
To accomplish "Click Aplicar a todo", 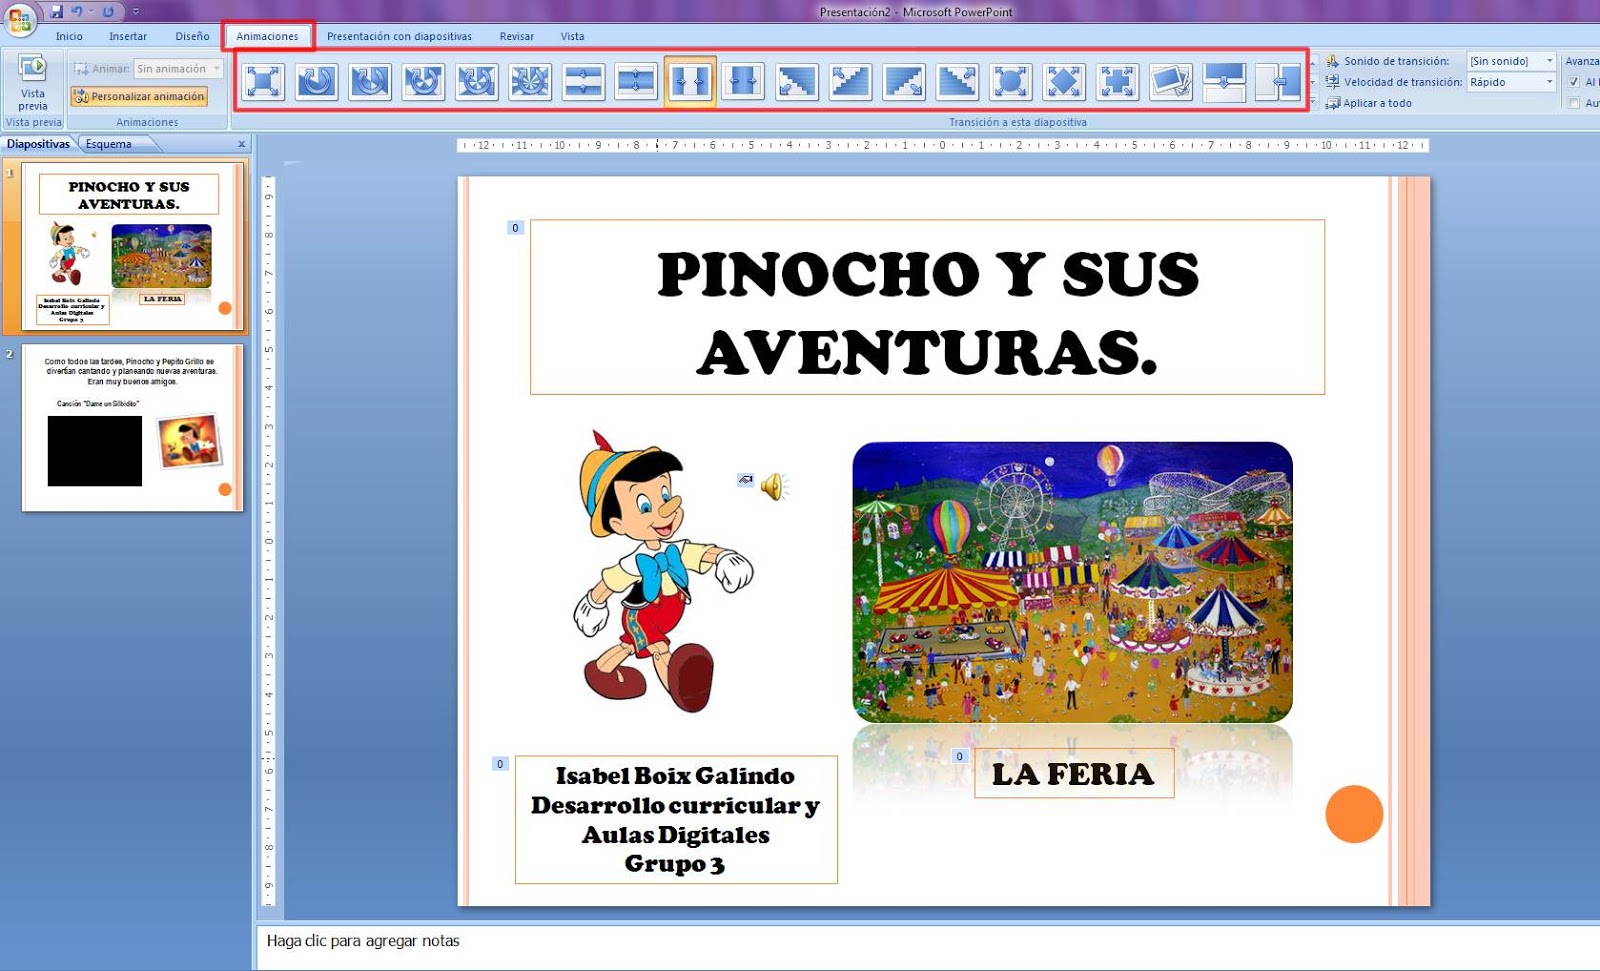I will coord(1369,103).
